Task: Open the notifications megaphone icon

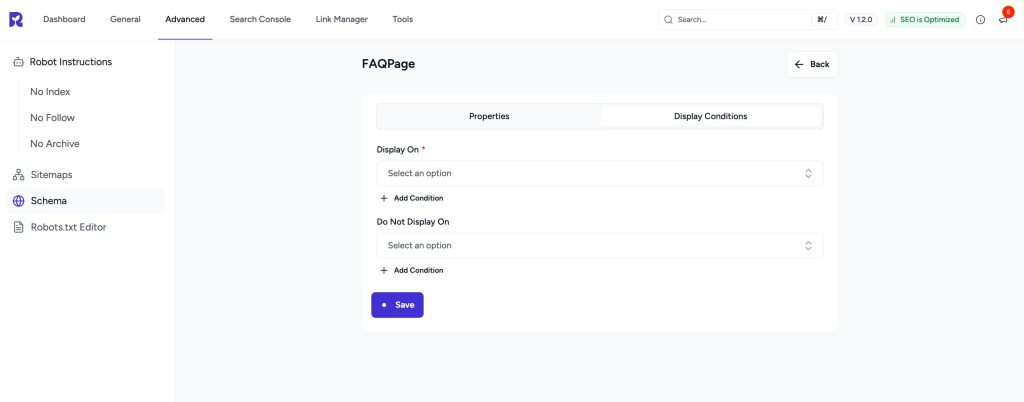Action: click(1003, 20)
